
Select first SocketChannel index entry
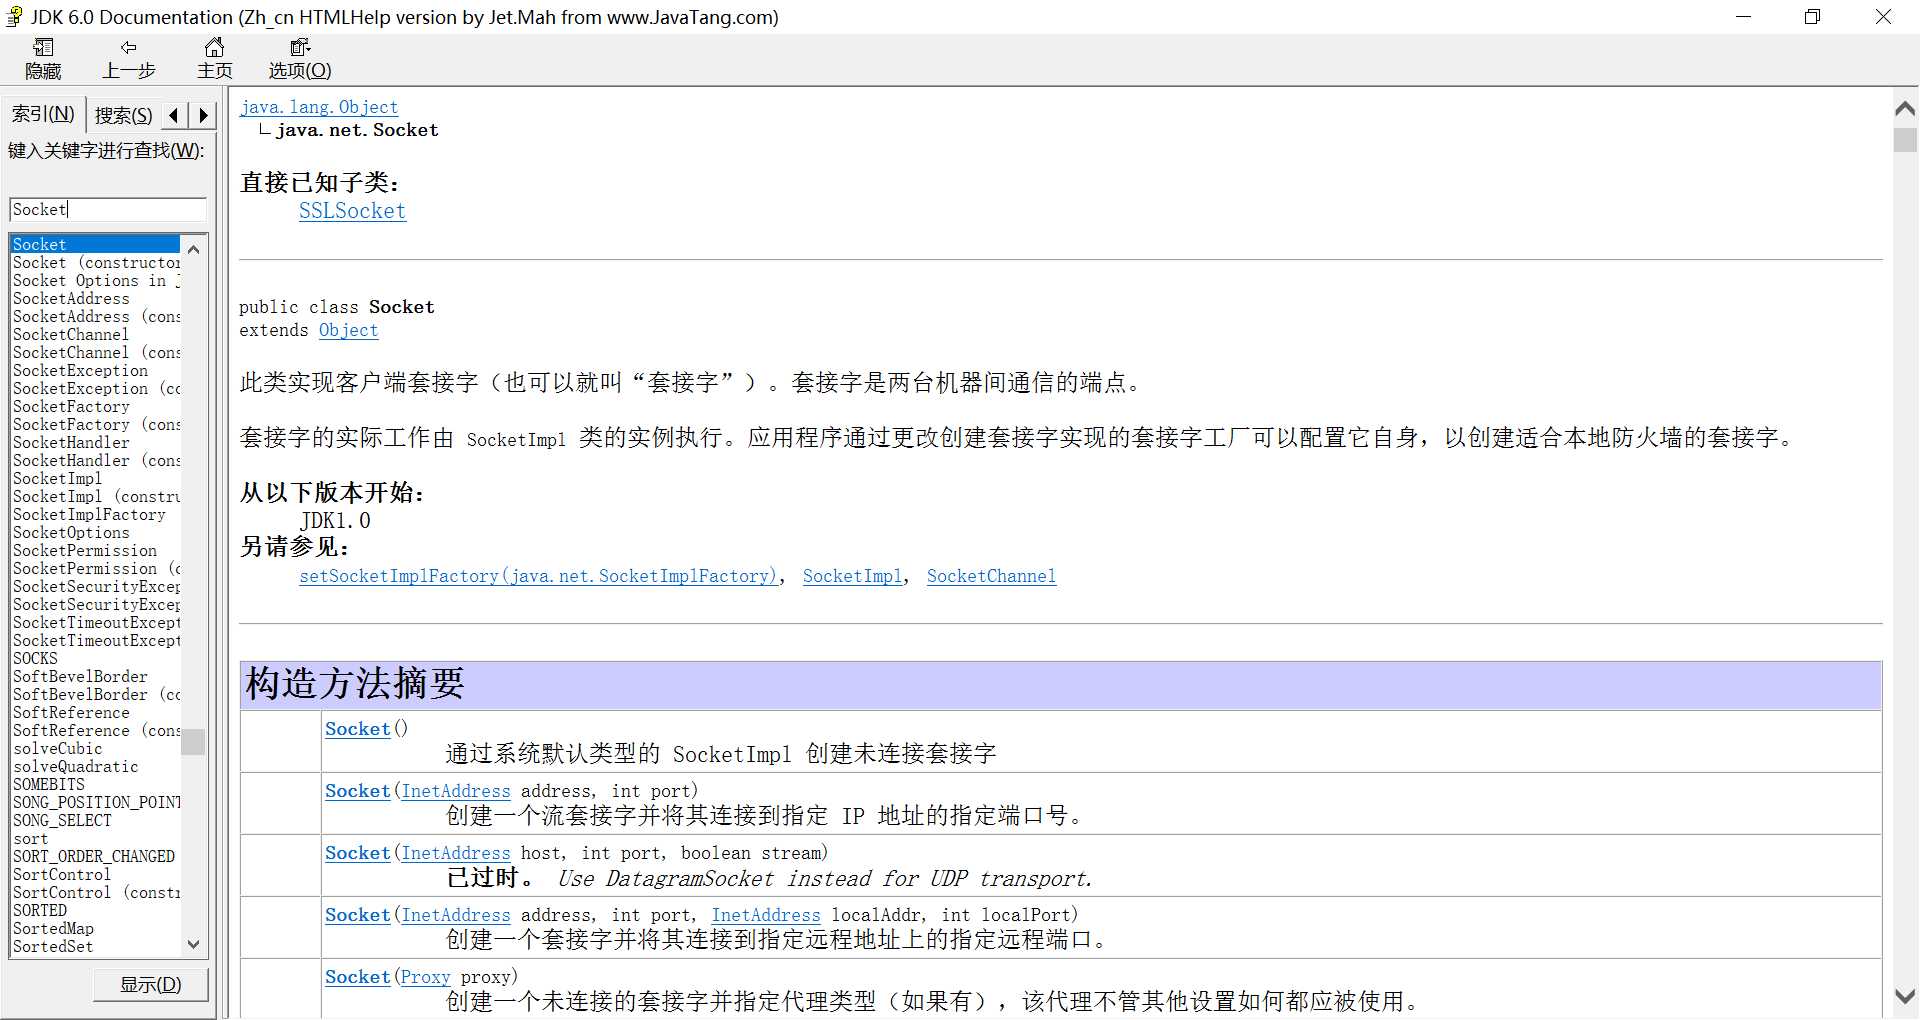coord(71,334)
